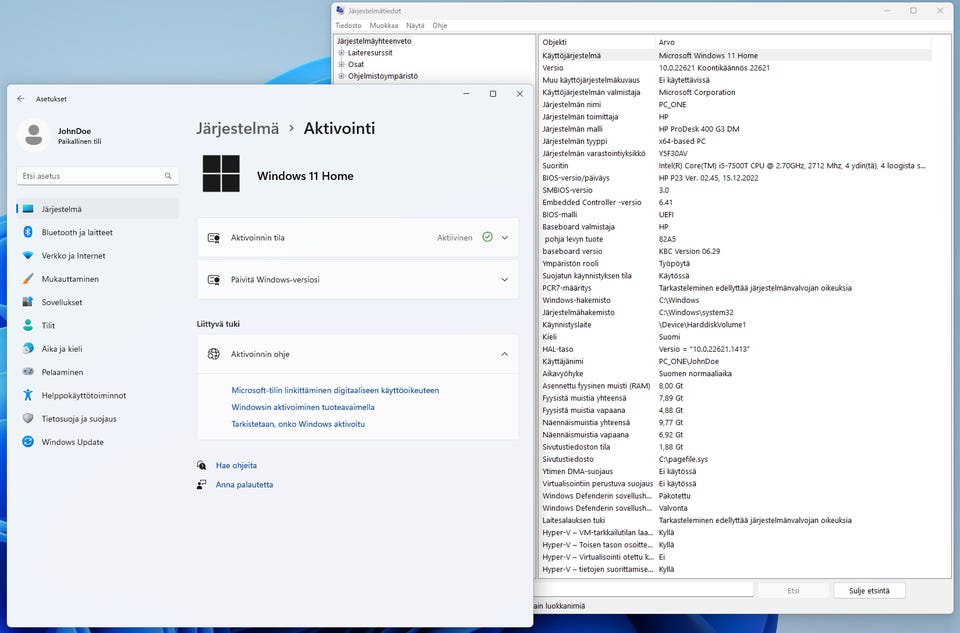Select the Windows-hakemisto row
Image resolution: width=960 pixels, height=633 pixels.
click(735, 301)
